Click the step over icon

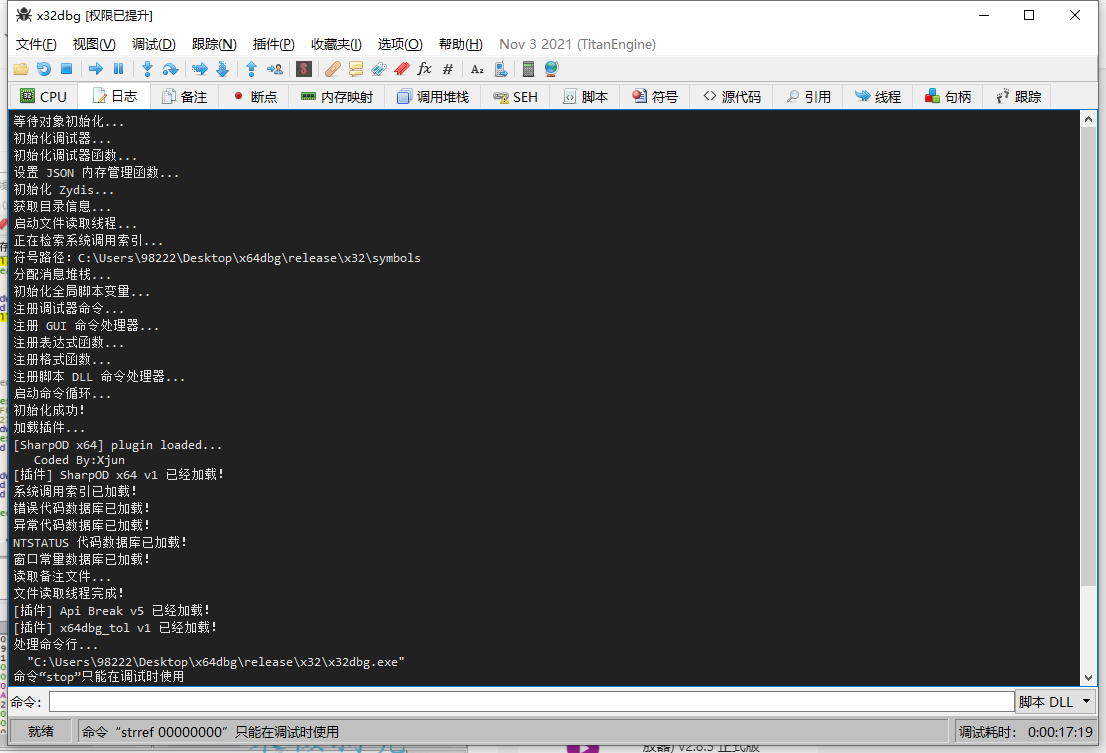click(170, 69)
